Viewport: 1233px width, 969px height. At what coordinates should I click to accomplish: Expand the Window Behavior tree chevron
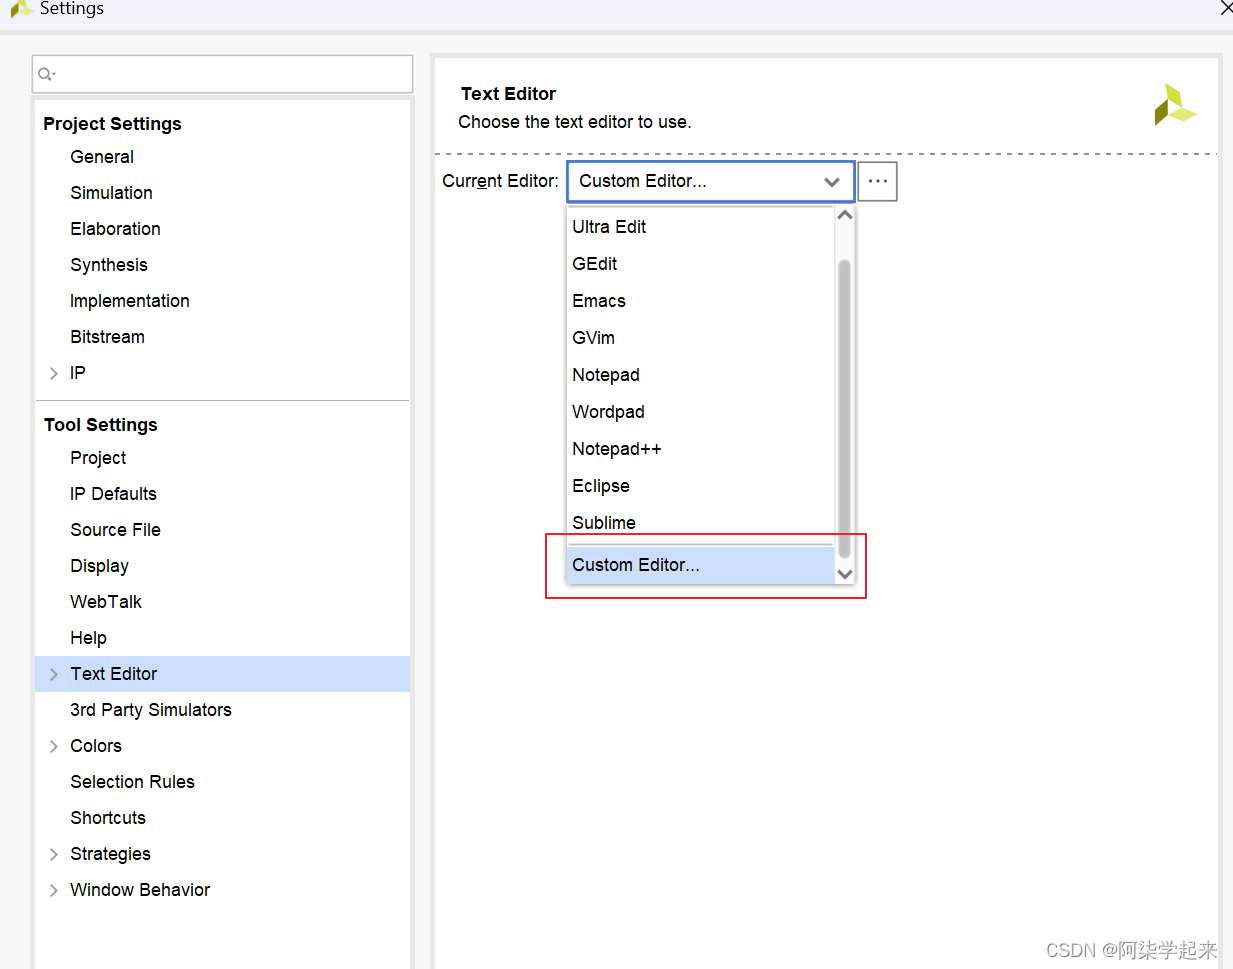coord(54,890)
